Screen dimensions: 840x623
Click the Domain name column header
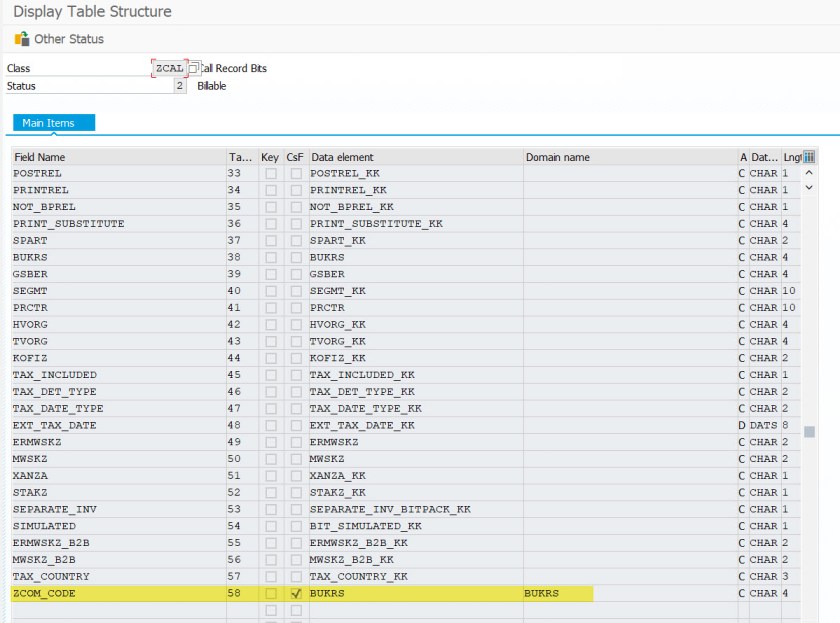point(628,157)
